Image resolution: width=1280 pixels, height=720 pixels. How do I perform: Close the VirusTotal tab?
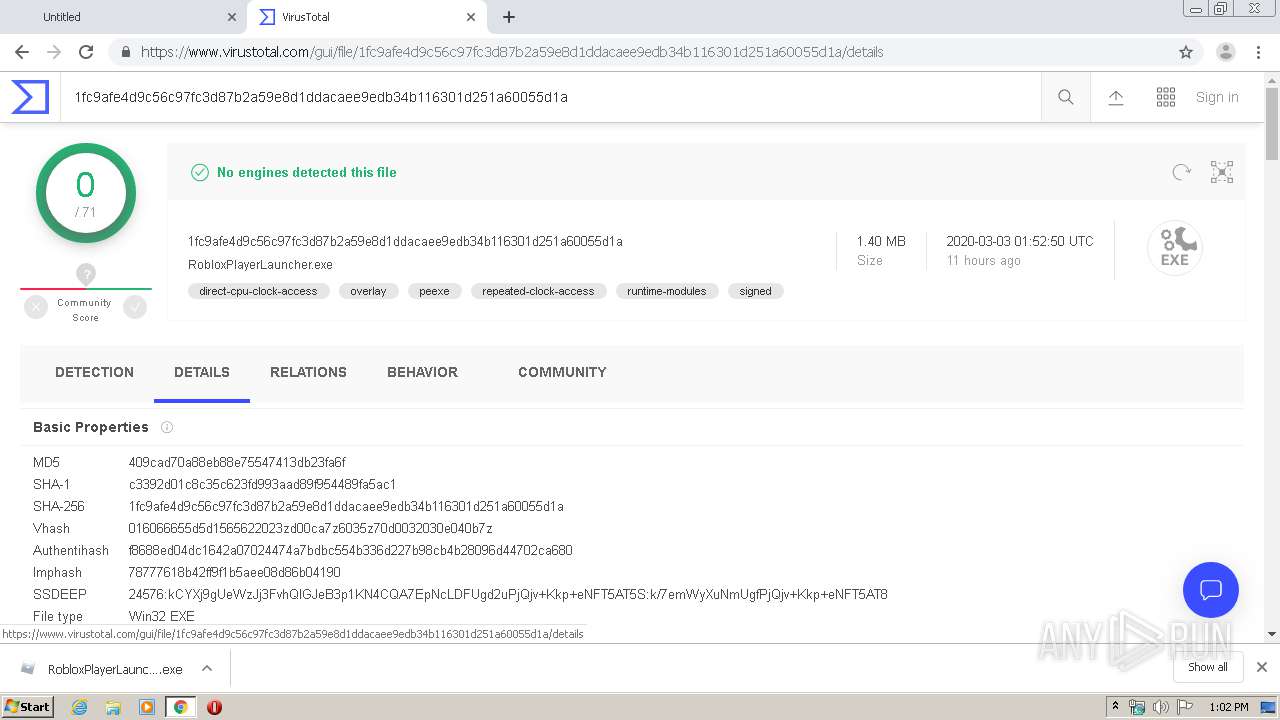(471, 17)
